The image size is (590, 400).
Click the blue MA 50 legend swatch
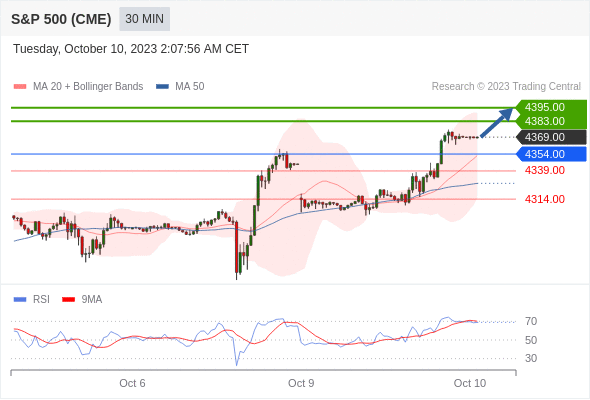coord(162,87)
